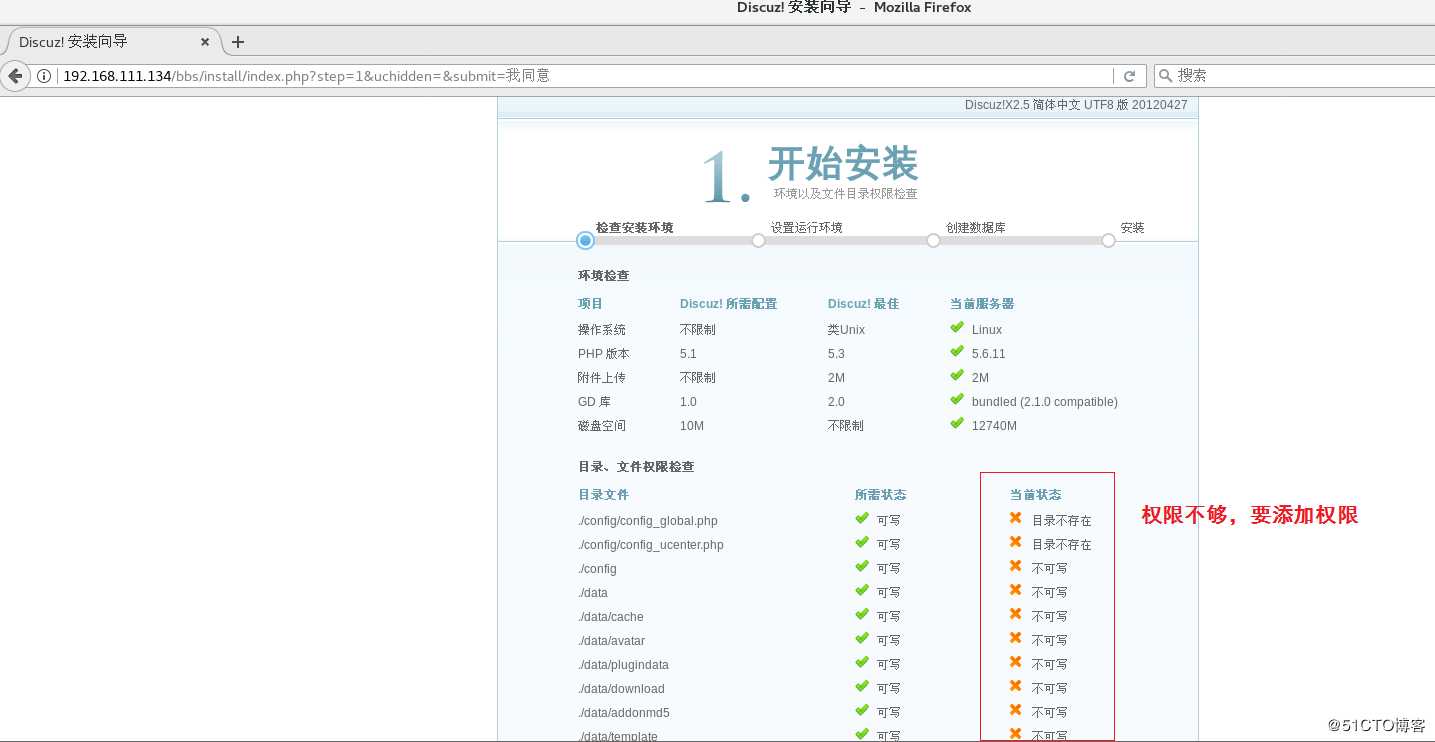
Task: Click orange X in ./config/config_ucenter.php row
Action: click(x=1015, y=542)
